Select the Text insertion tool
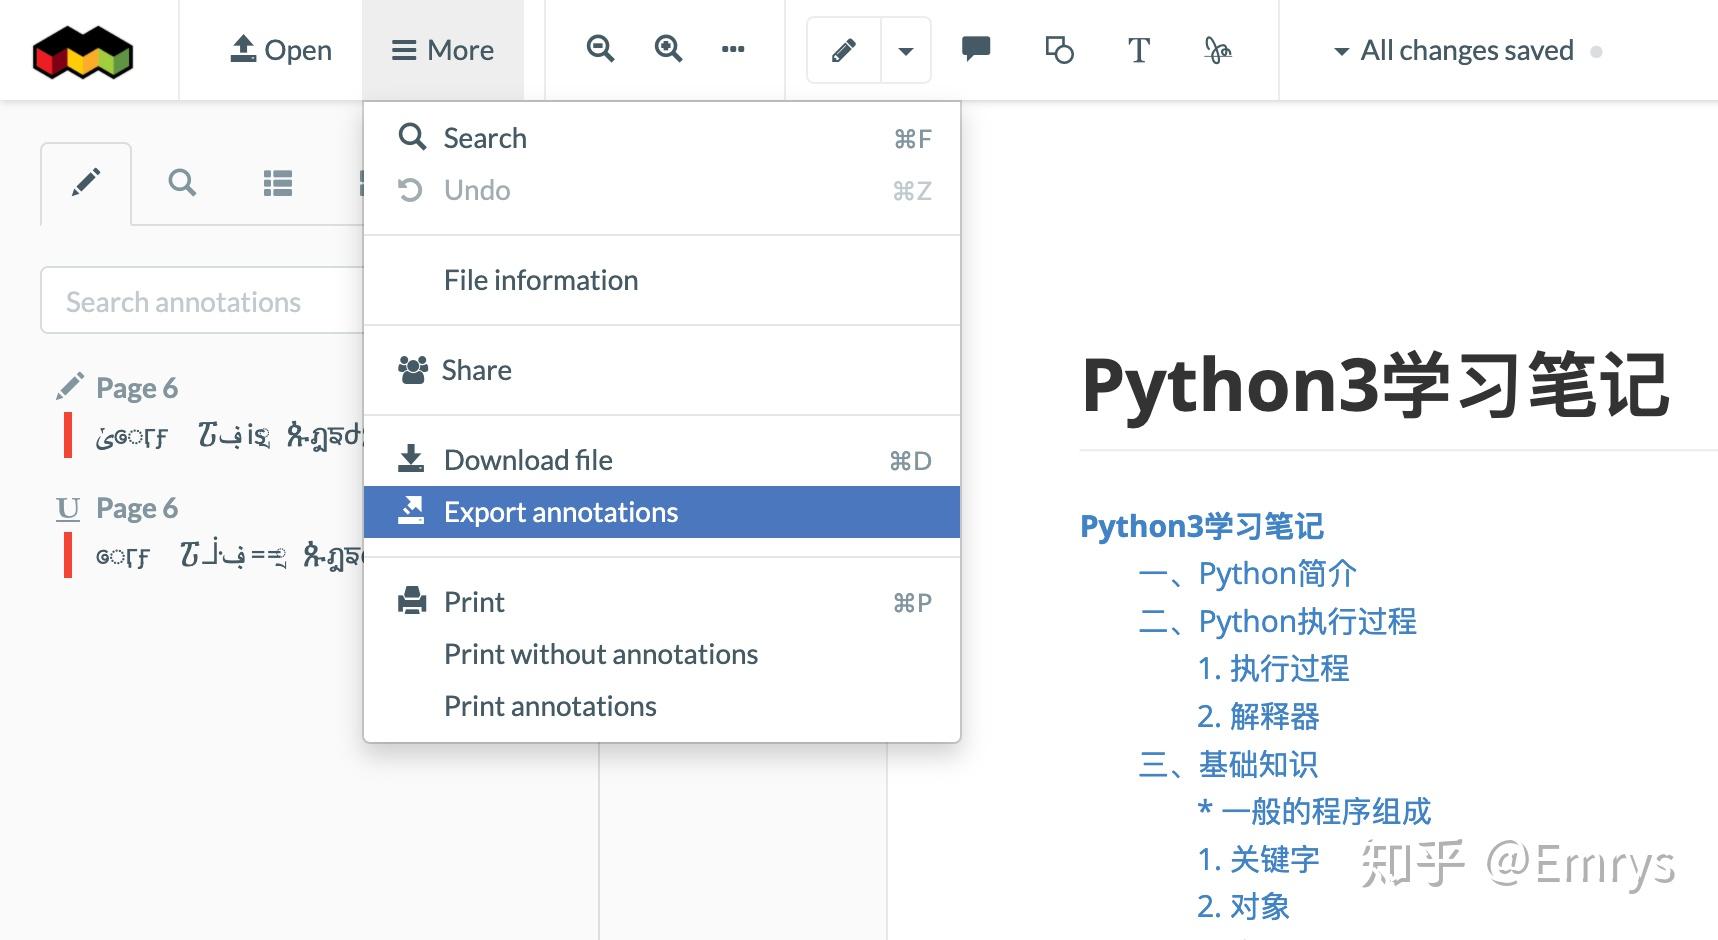Screen dimensions: 1718x940 click(1138, 49)
